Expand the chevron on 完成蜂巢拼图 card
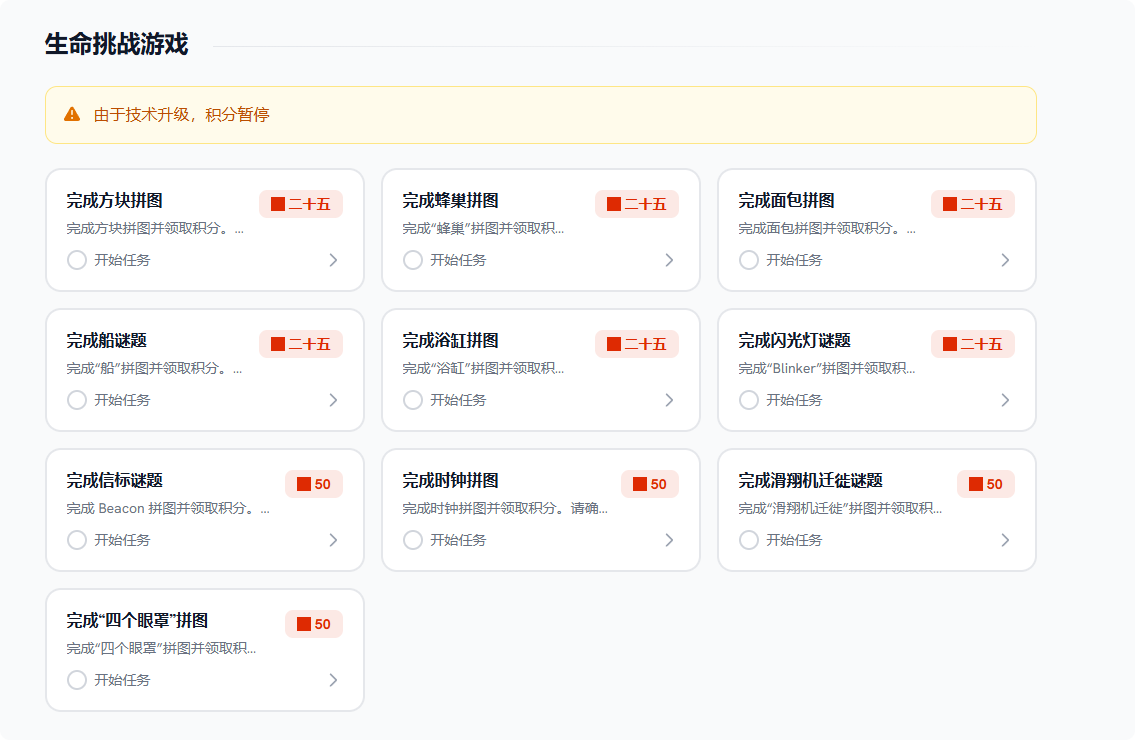1135x740 pixels. [669, 260]
